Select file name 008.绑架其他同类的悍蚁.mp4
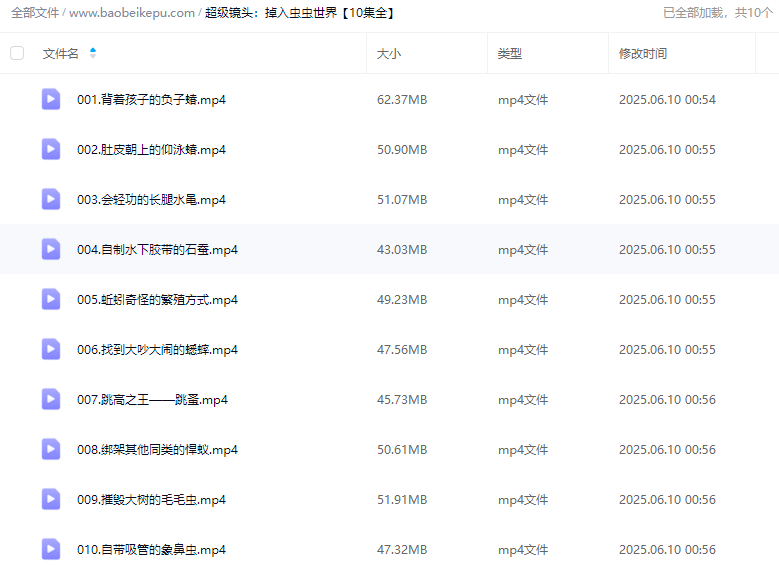Screen dimensions: 779x567 [x=157, y=450]
